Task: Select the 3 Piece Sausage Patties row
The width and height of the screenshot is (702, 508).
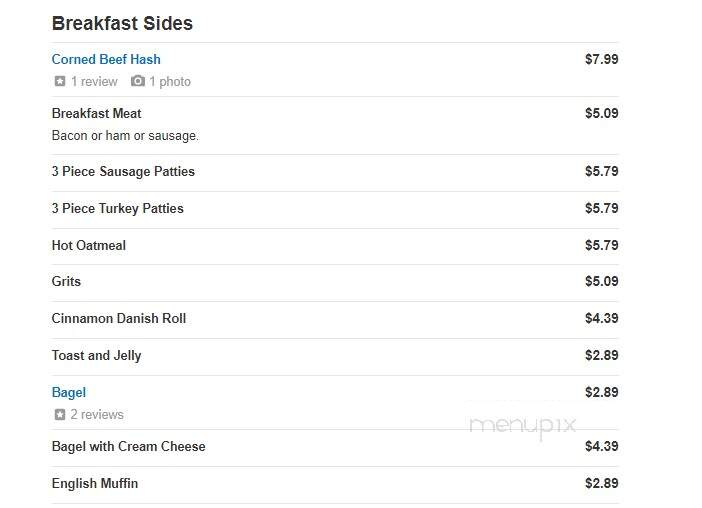Action: coord(335,171)
